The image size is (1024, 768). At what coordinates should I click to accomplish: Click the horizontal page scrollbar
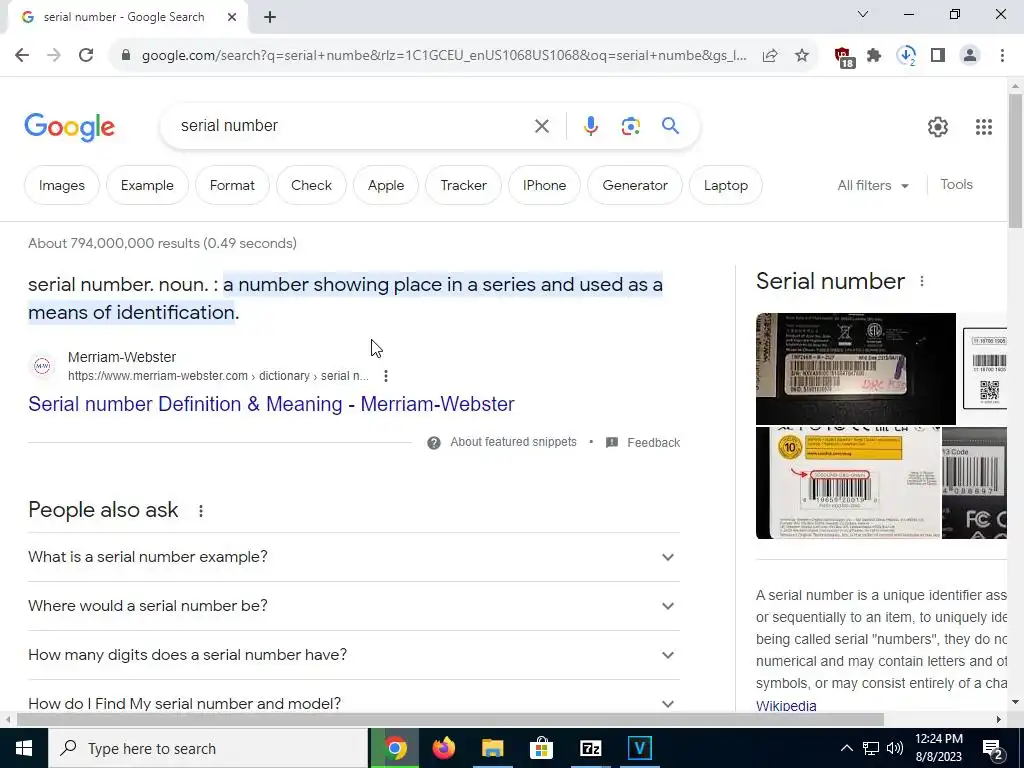pos(449,719)
